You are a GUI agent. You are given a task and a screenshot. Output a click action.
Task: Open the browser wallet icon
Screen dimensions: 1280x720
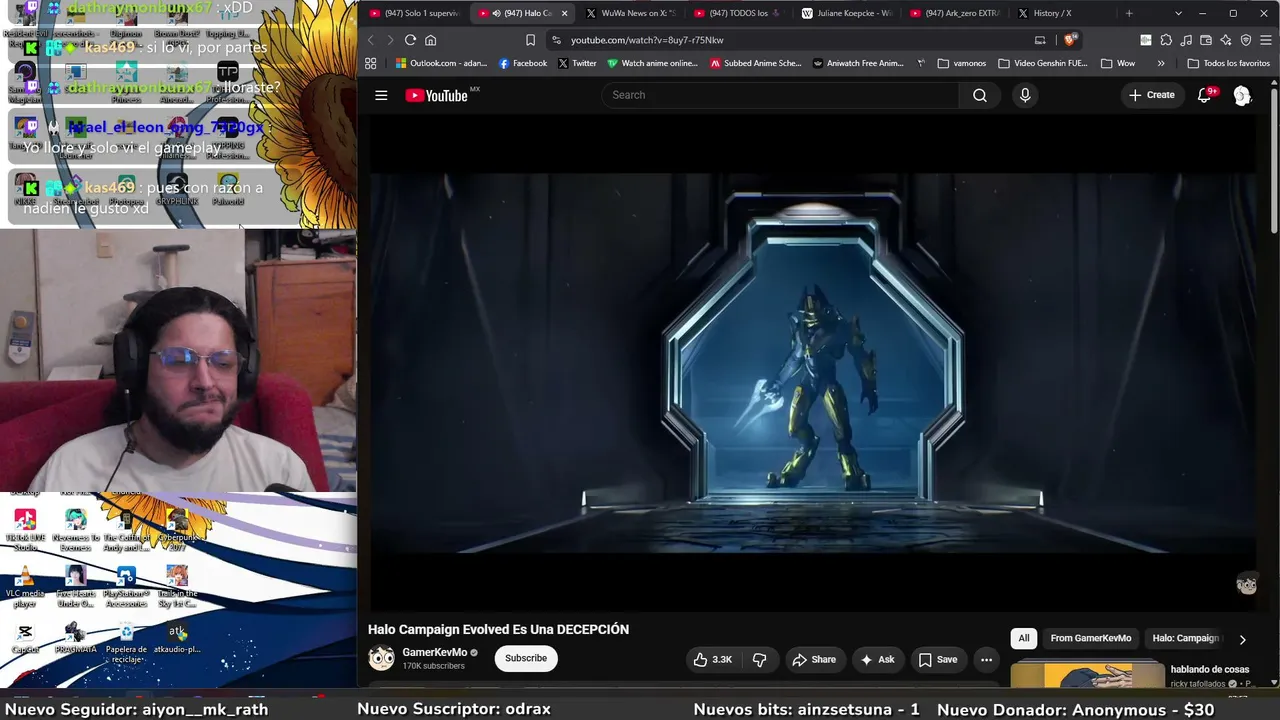[x=1206, y=40]
